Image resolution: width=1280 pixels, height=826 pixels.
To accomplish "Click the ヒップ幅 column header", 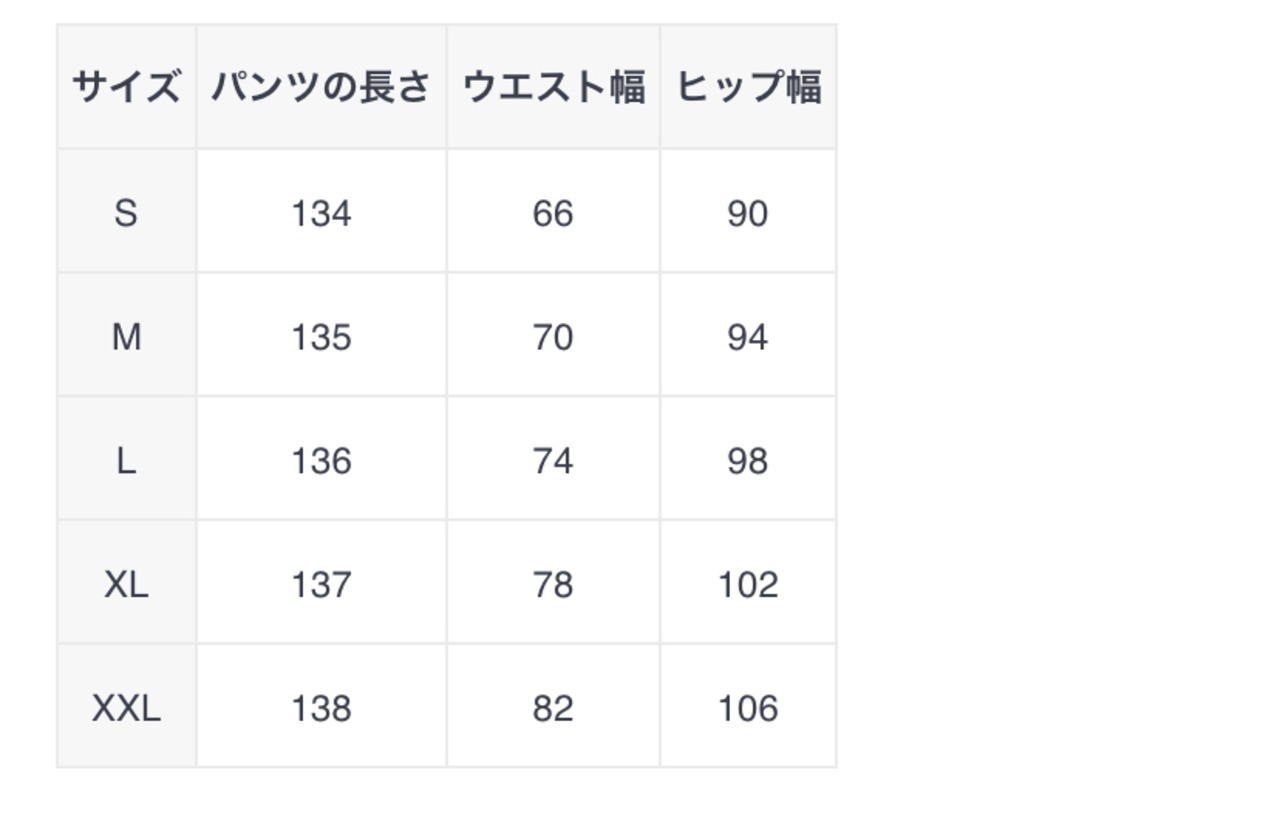I will click(748, 87).
